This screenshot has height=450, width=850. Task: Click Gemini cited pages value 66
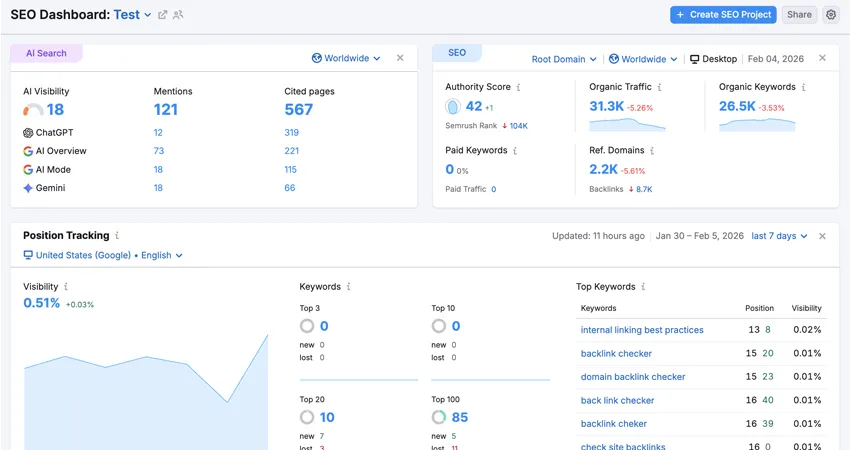tap(289, 188)
